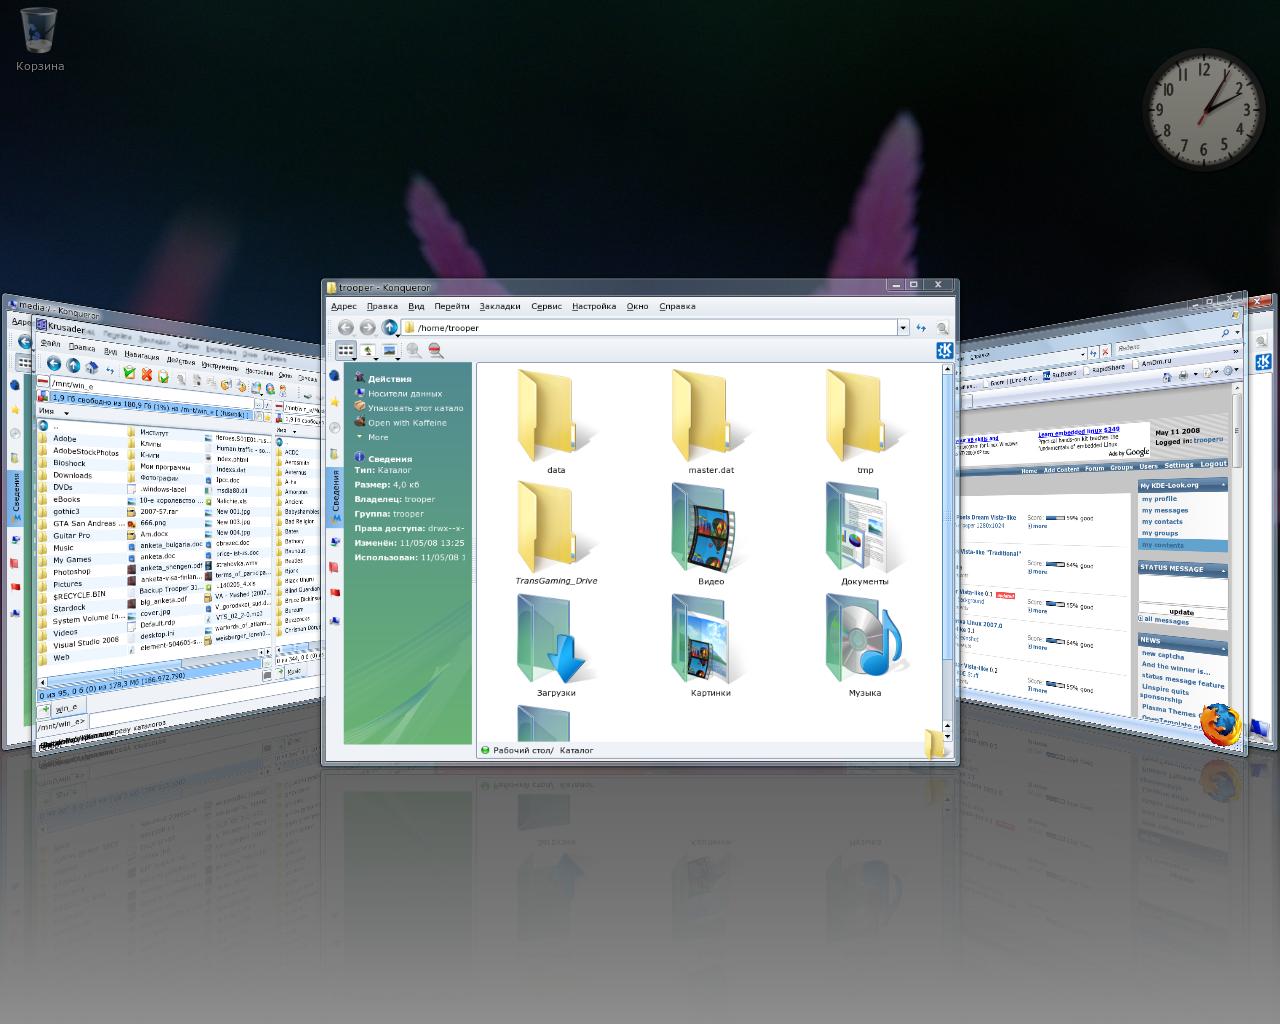
Task: Click the Go arrows beside location bar
Action: coord(921,327)
